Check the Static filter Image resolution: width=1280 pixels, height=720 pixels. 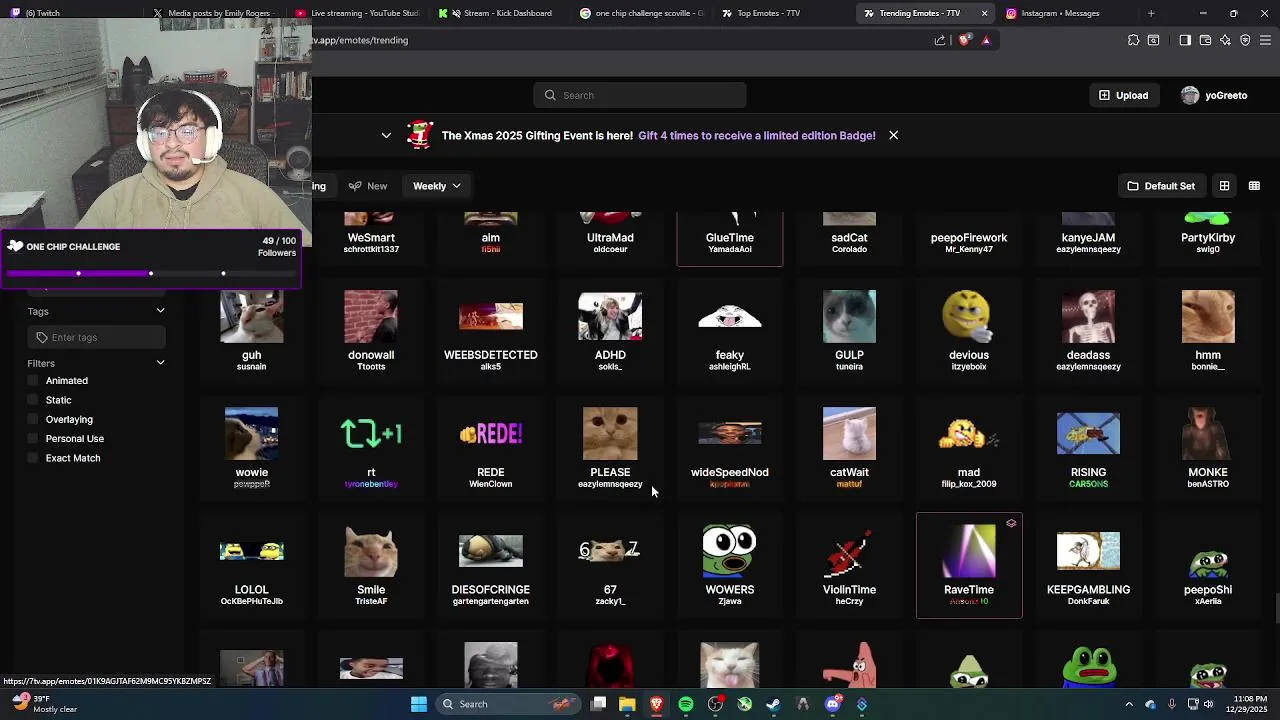[x=33, y=400]
